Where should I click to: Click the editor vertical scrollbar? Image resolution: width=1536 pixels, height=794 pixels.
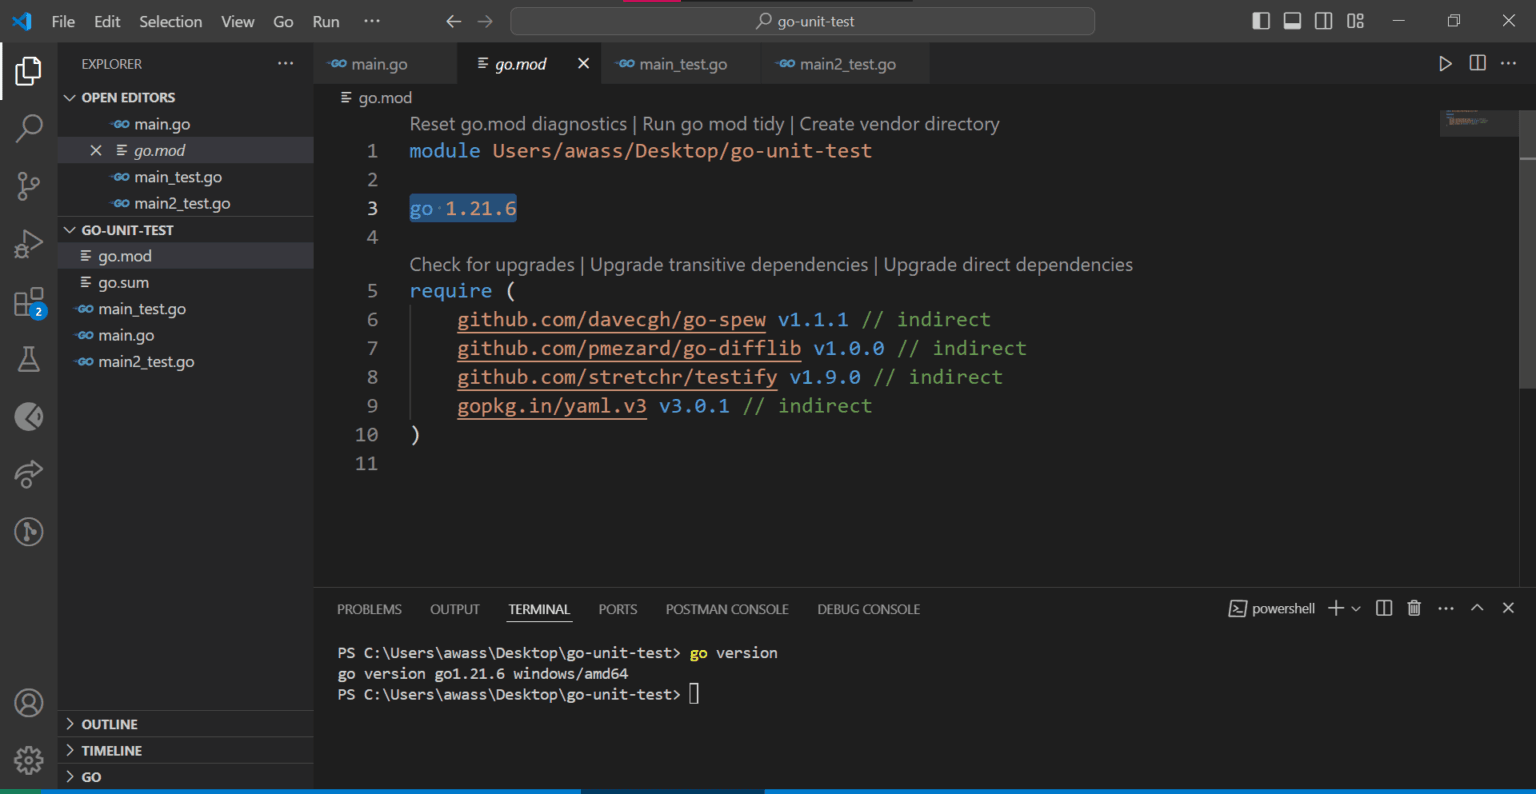pos(1527,272)
